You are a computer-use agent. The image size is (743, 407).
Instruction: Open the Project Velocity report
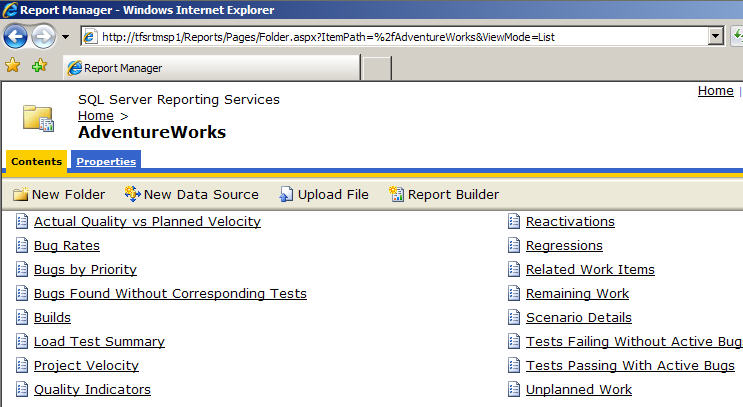(86, 365)
